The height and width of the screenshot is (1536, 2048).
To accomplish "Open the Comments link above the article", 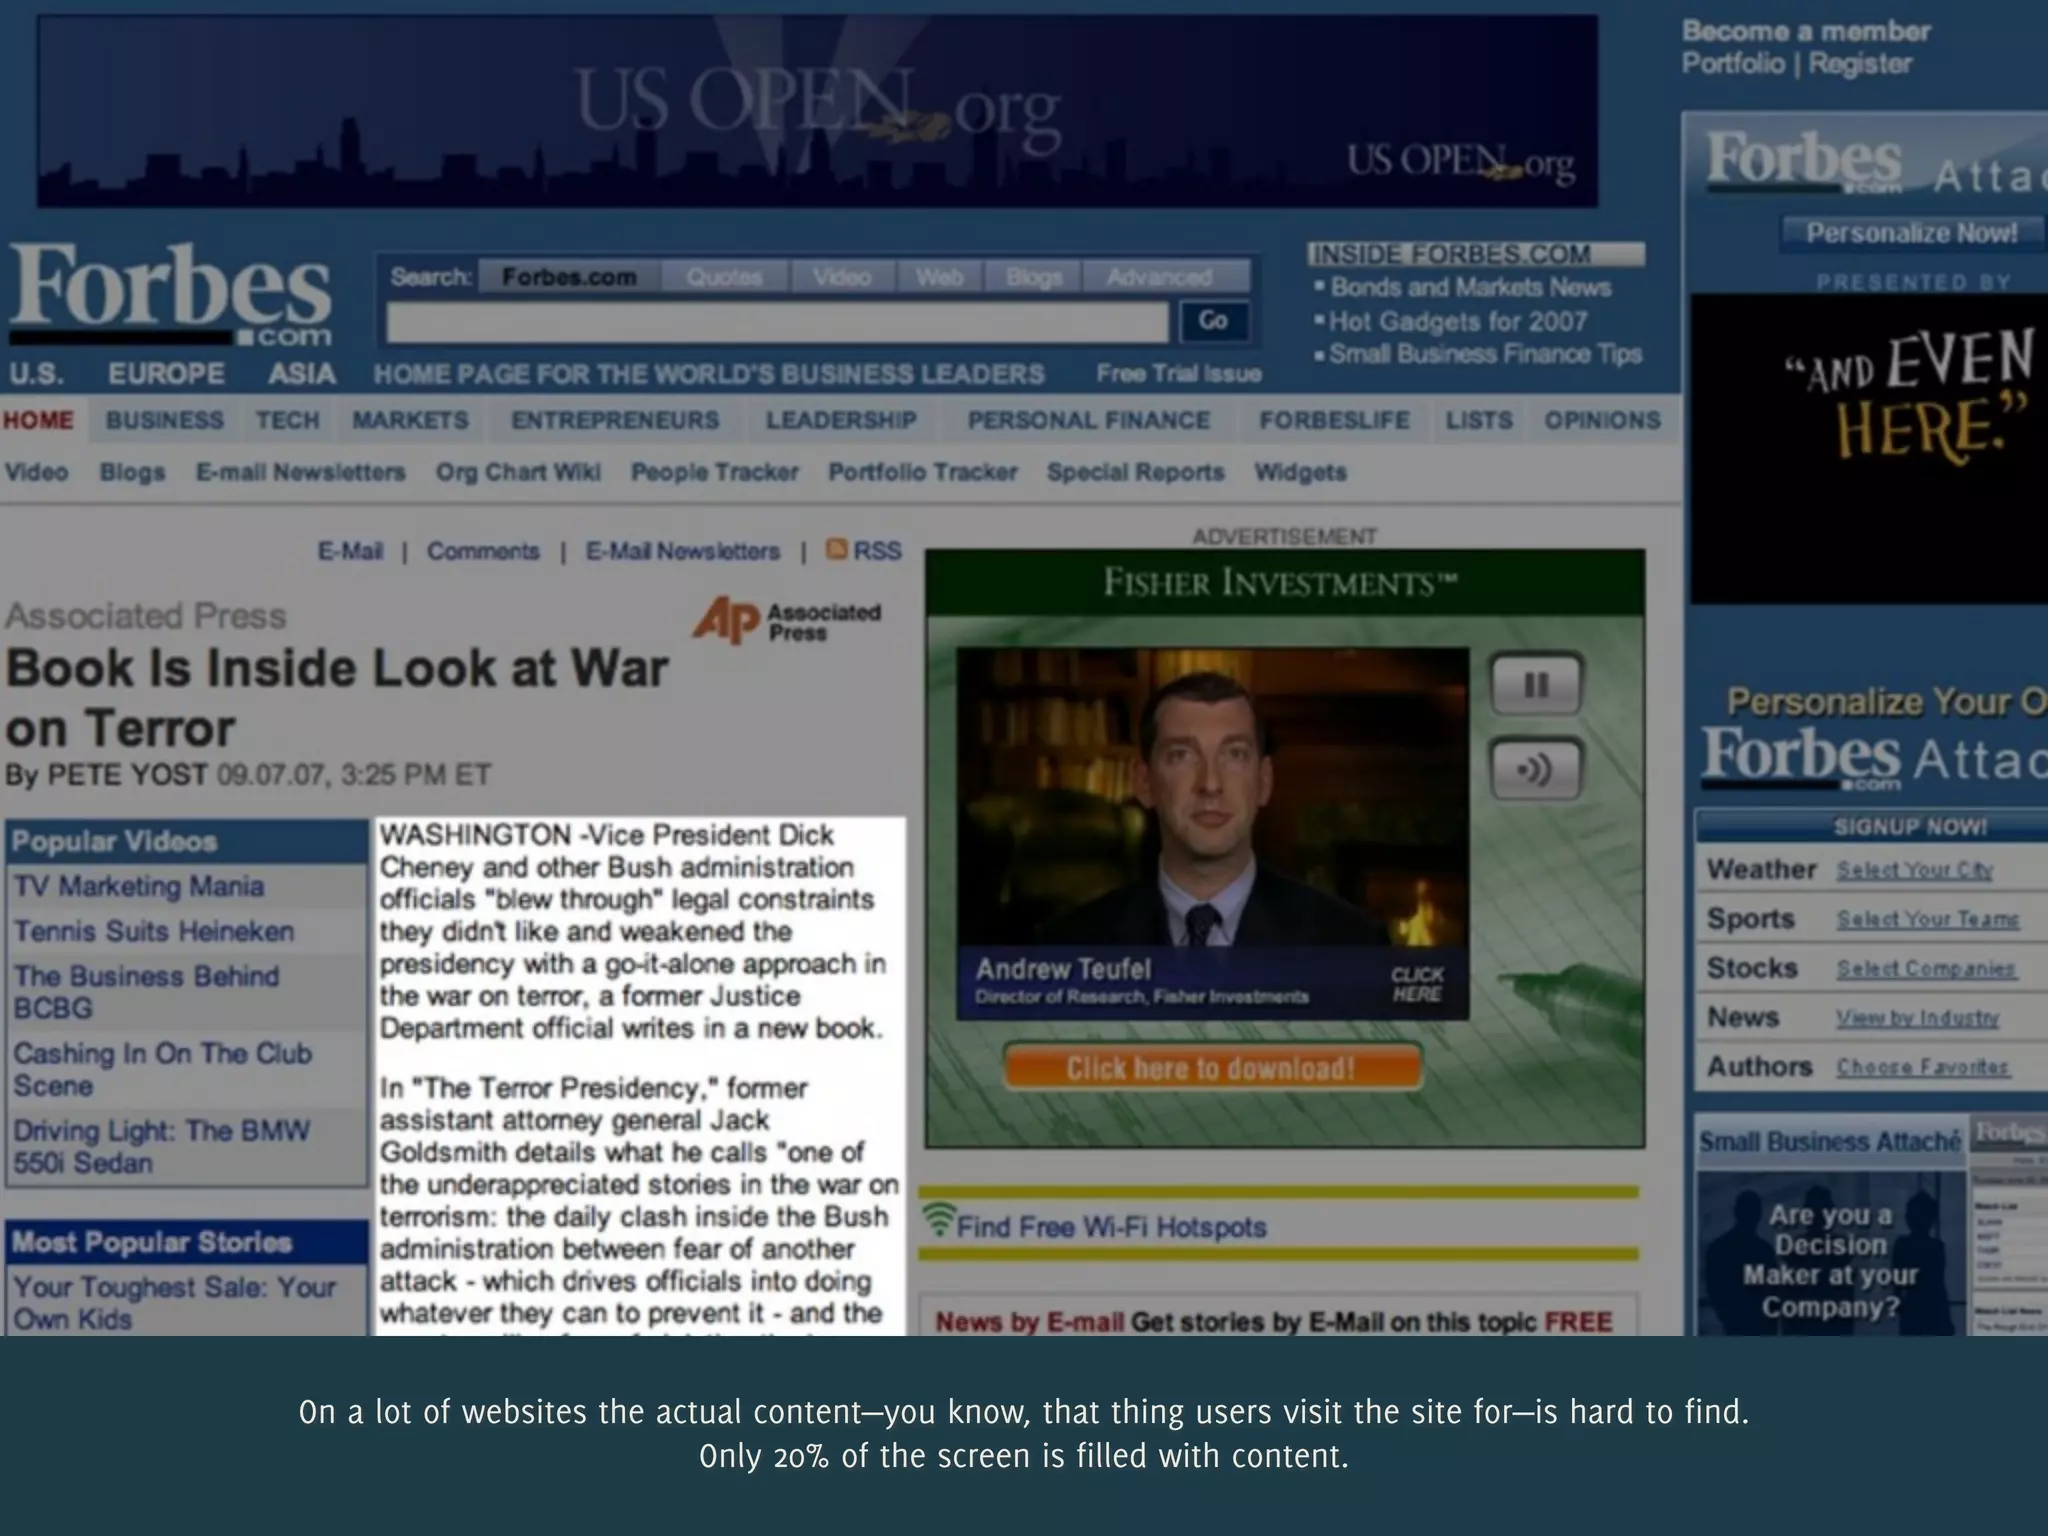I will 483,551.
